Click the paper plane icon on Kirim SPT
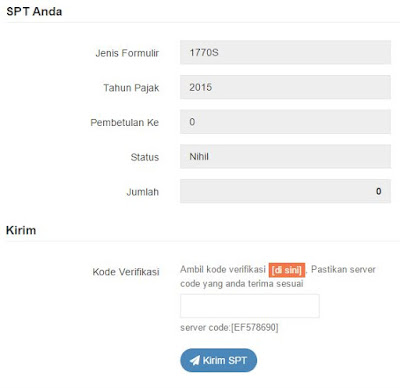This screenshot has height=388, width=400. coord(195,360)
